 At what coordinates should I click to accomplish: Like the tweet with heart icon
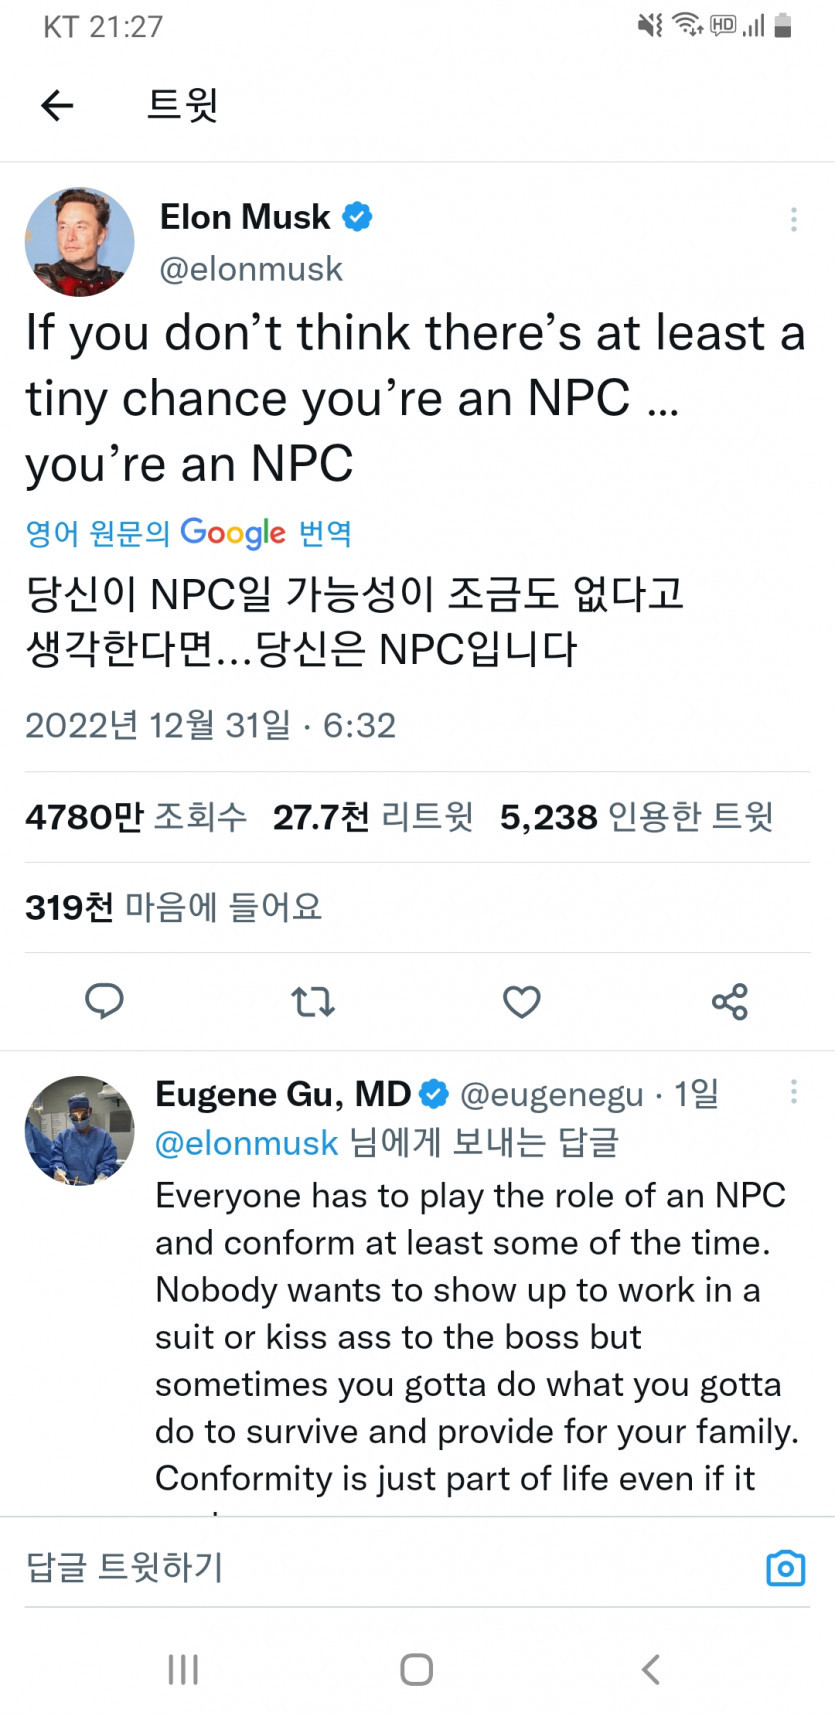coord(521,1001)
